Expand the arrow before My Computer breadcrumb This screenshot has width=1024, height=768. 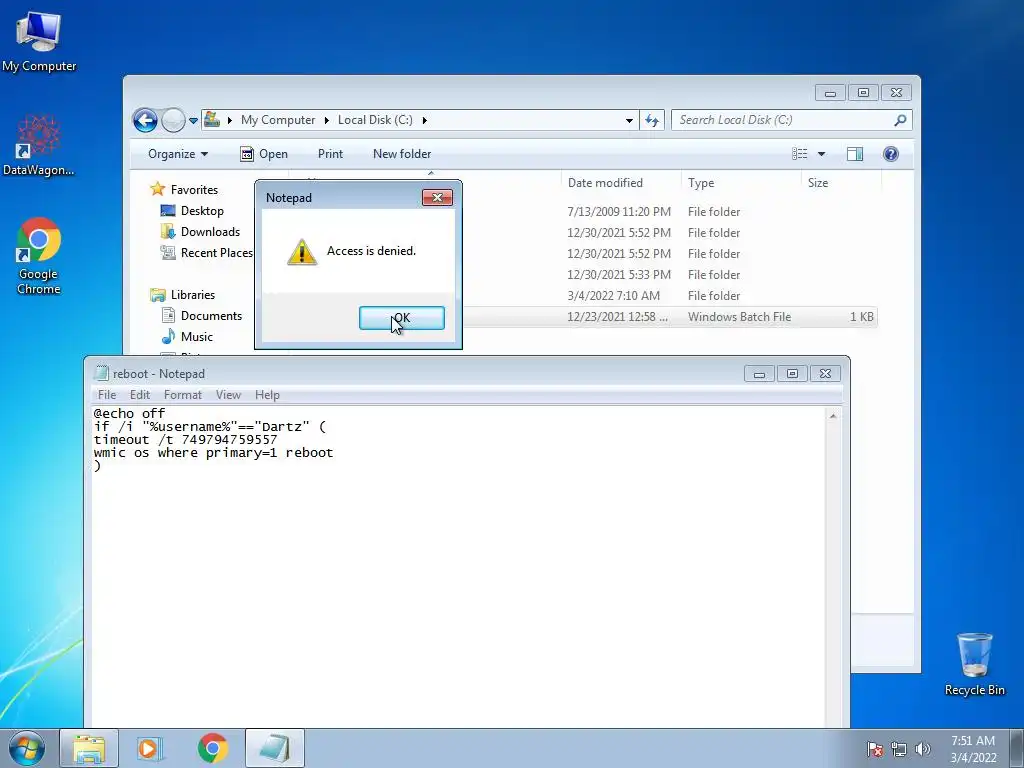point(229,120)
